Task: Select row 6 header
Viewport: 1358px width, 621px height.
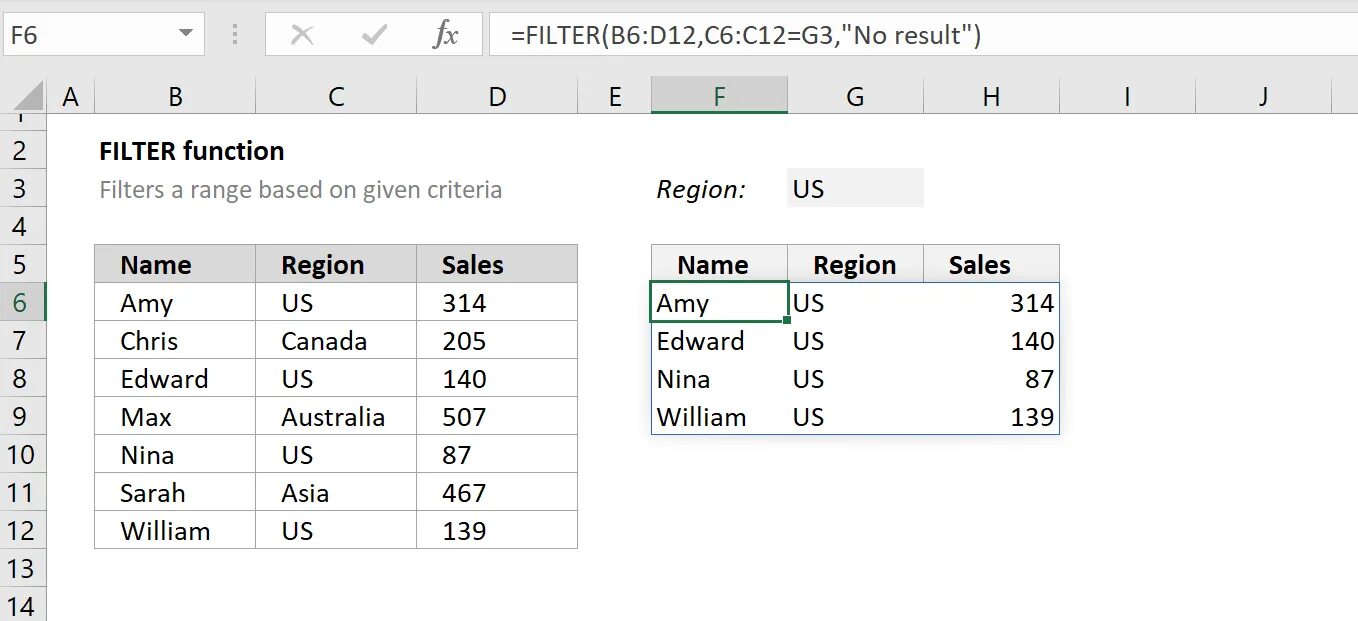Action: (22, 303)
